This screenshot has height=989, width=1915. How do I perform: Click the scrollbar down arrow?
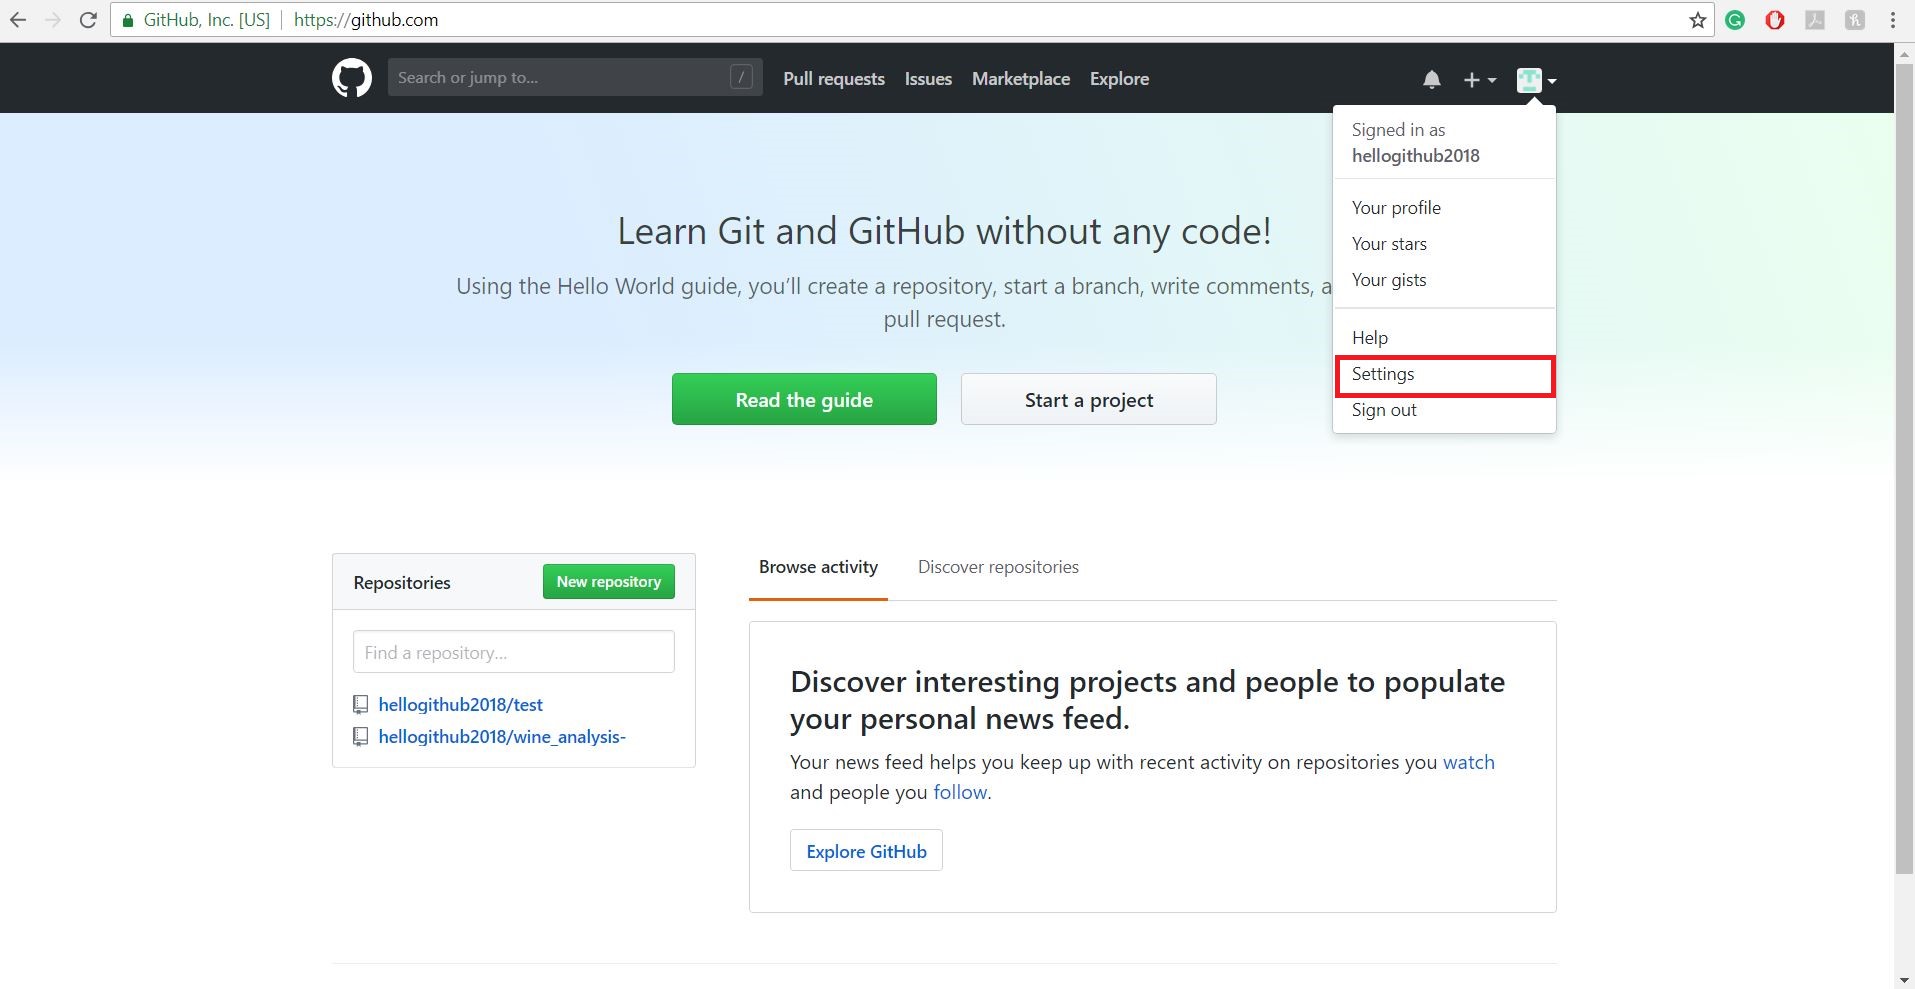coord(1904,980)
